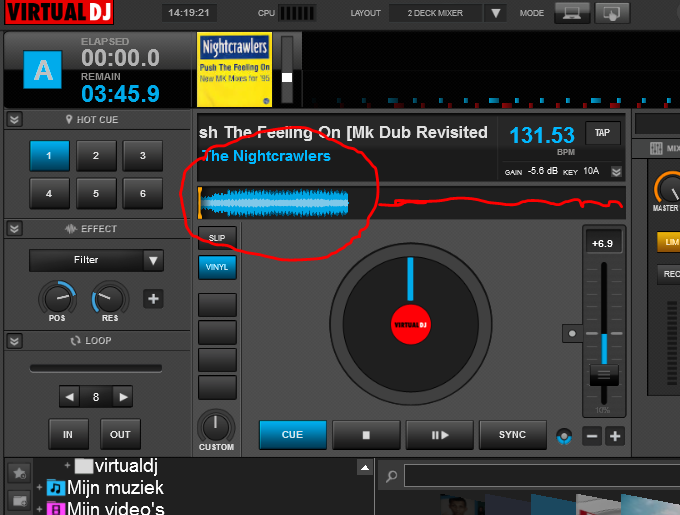Screen dimensions: 680x515
Task: Click the add virtual folder icon
Action: tap(19, 501)
